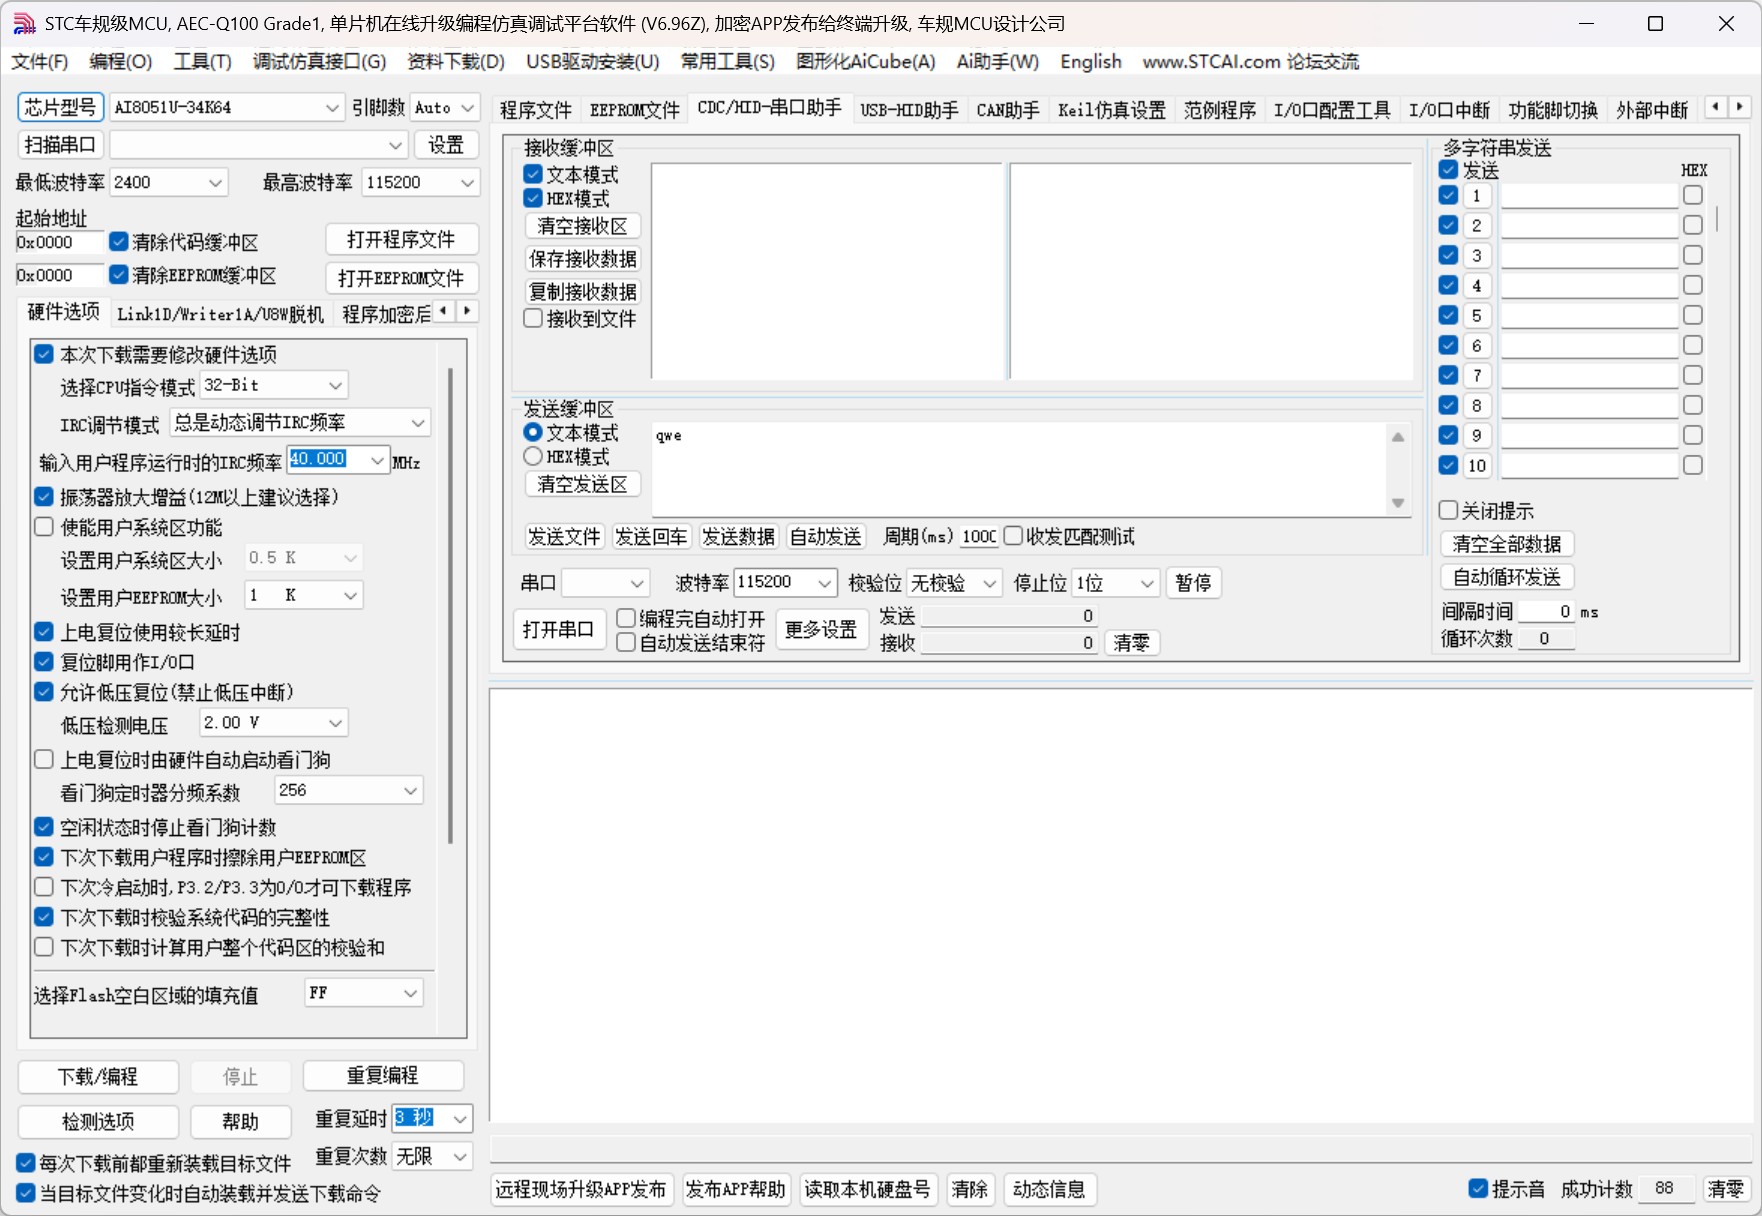Viewport: 1762px width, 1216px height.
Task: Enable 文本模式 checkbox in receive buffer
Action: click(x=533, y=174)
